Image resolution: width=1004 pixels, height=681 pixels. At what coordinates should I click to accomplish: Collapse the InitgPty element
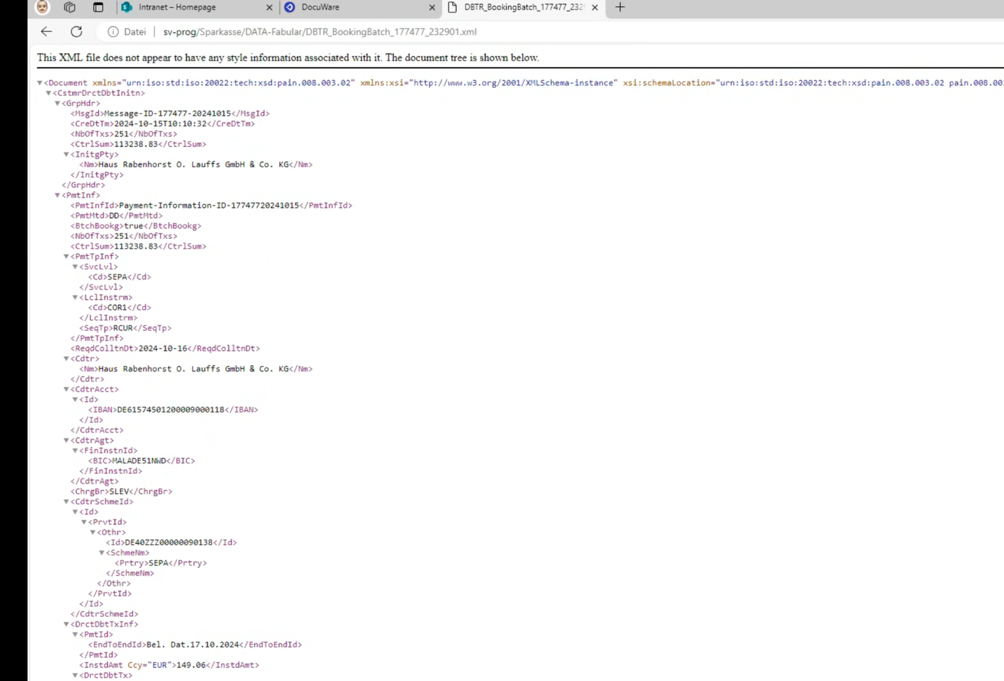pos(65,153)
